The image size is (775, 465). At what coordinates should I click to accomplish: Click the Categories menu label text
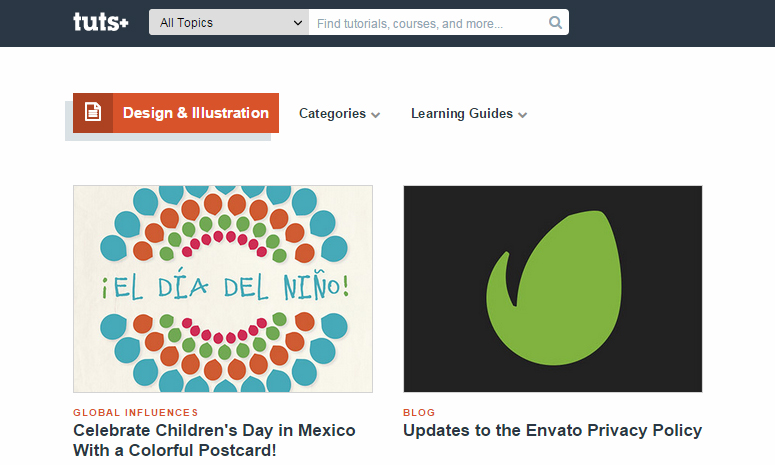(333, 114)
